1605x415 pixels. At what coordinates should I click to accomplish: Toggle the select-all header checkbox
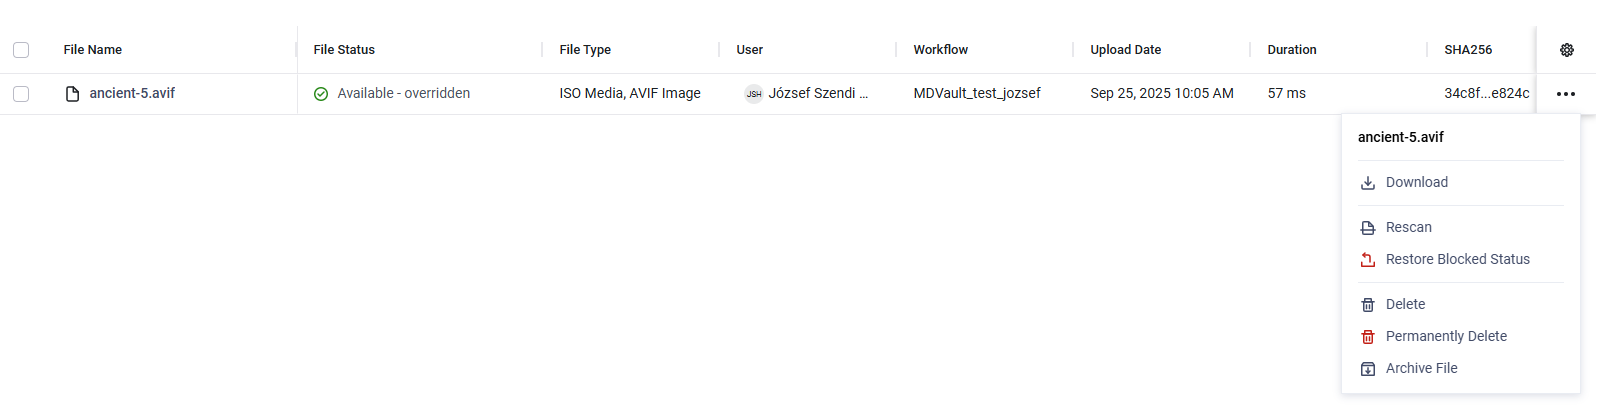(x=21, y=50)
